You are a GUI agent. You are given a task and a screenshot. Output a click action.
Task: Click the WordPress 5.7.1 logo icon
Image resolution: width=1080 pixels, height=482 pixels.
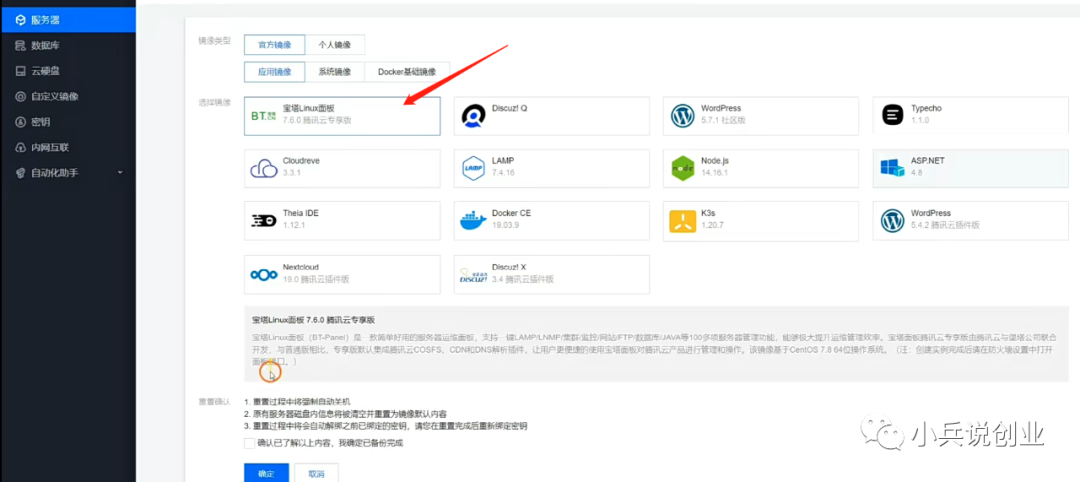[x=683, y=116]
